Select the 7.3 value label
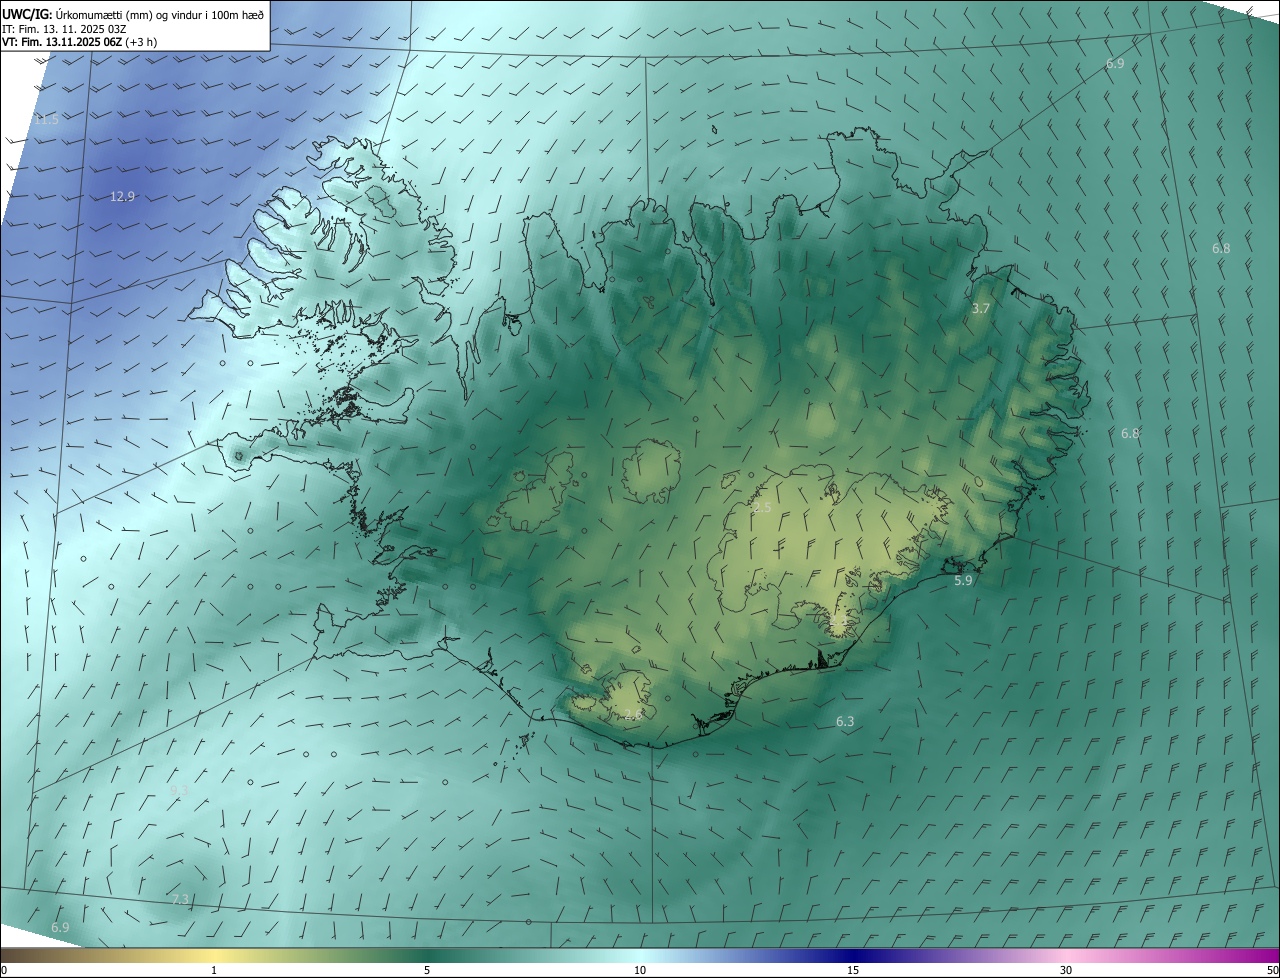The width and height of the screenshot is (1280, 978). [180, 900]
